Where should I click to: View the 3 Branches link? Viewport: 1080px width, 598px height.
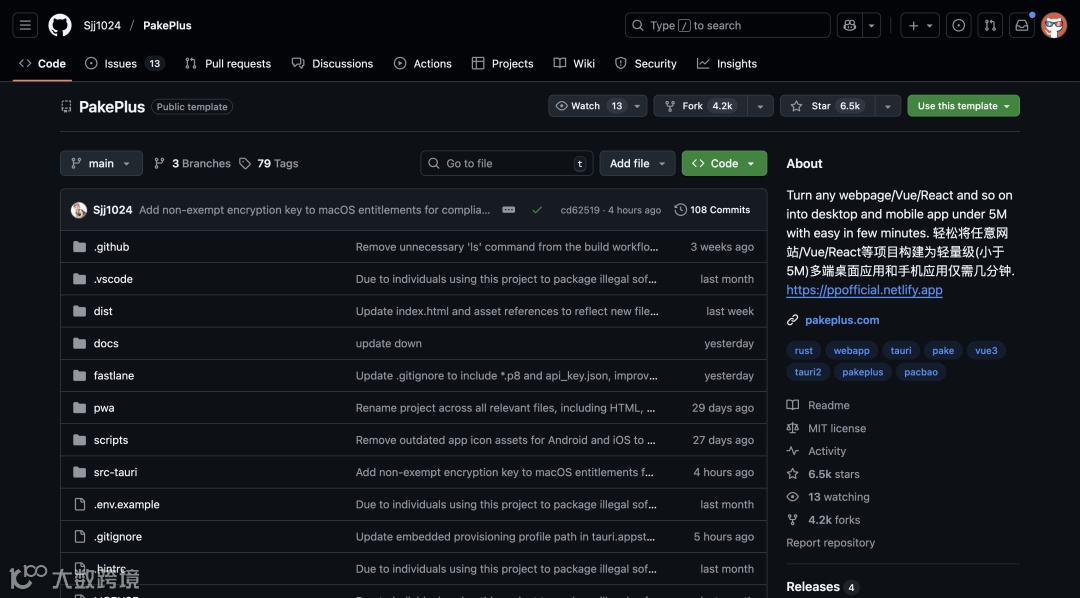pos(192,163)
